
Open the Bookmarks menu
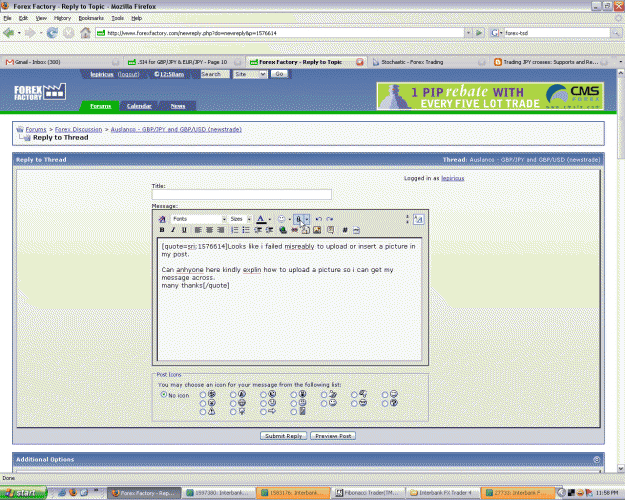pyautogui.click(x=91, y=18)
